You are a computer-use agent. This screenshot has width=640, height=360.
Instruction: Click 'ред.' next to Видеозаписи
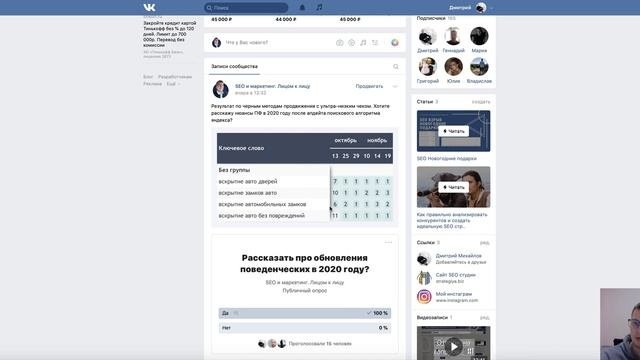485,317
